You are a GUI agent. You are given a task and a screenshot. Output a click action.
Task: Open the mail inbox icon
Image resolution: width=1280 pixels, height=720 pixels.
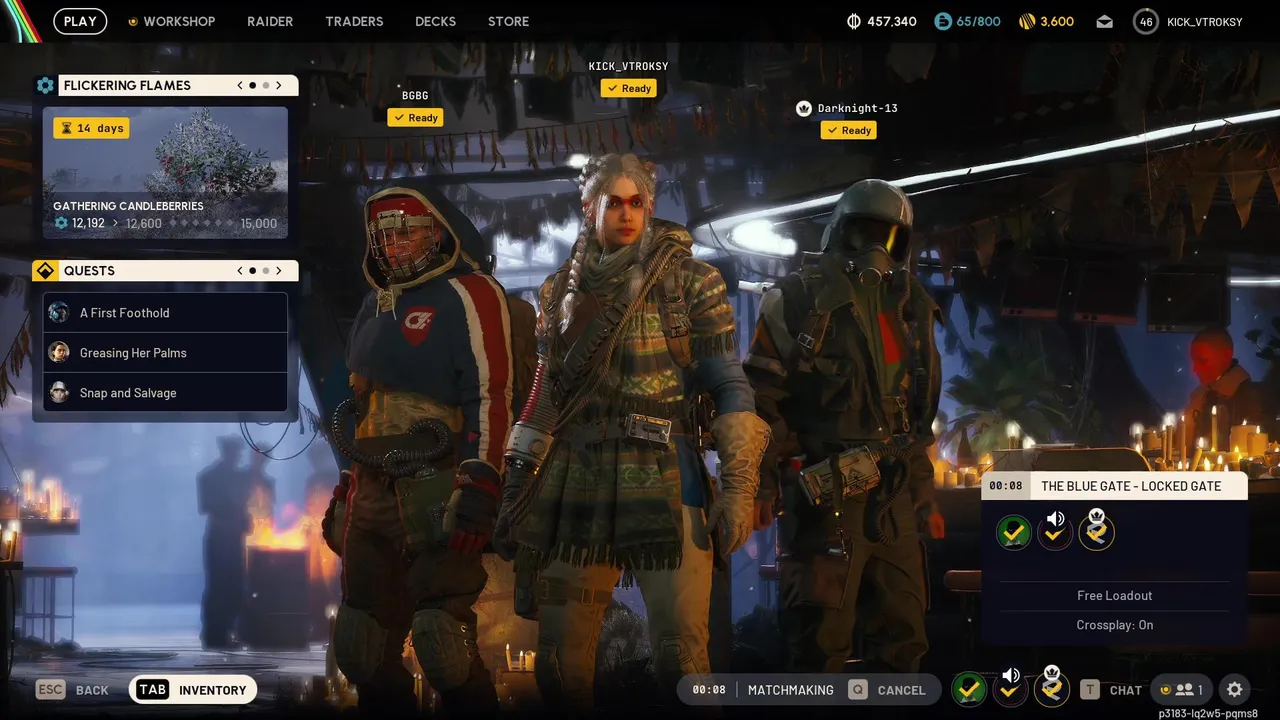coord(1104,21)
